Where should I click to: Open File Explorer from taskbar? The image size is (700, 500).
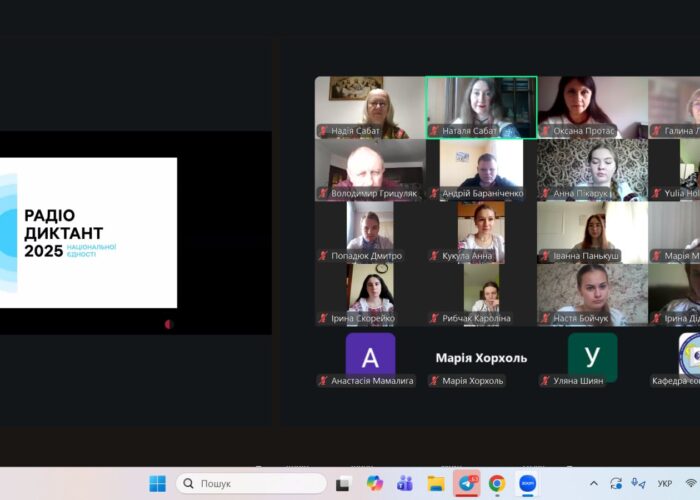coord(436,483)
